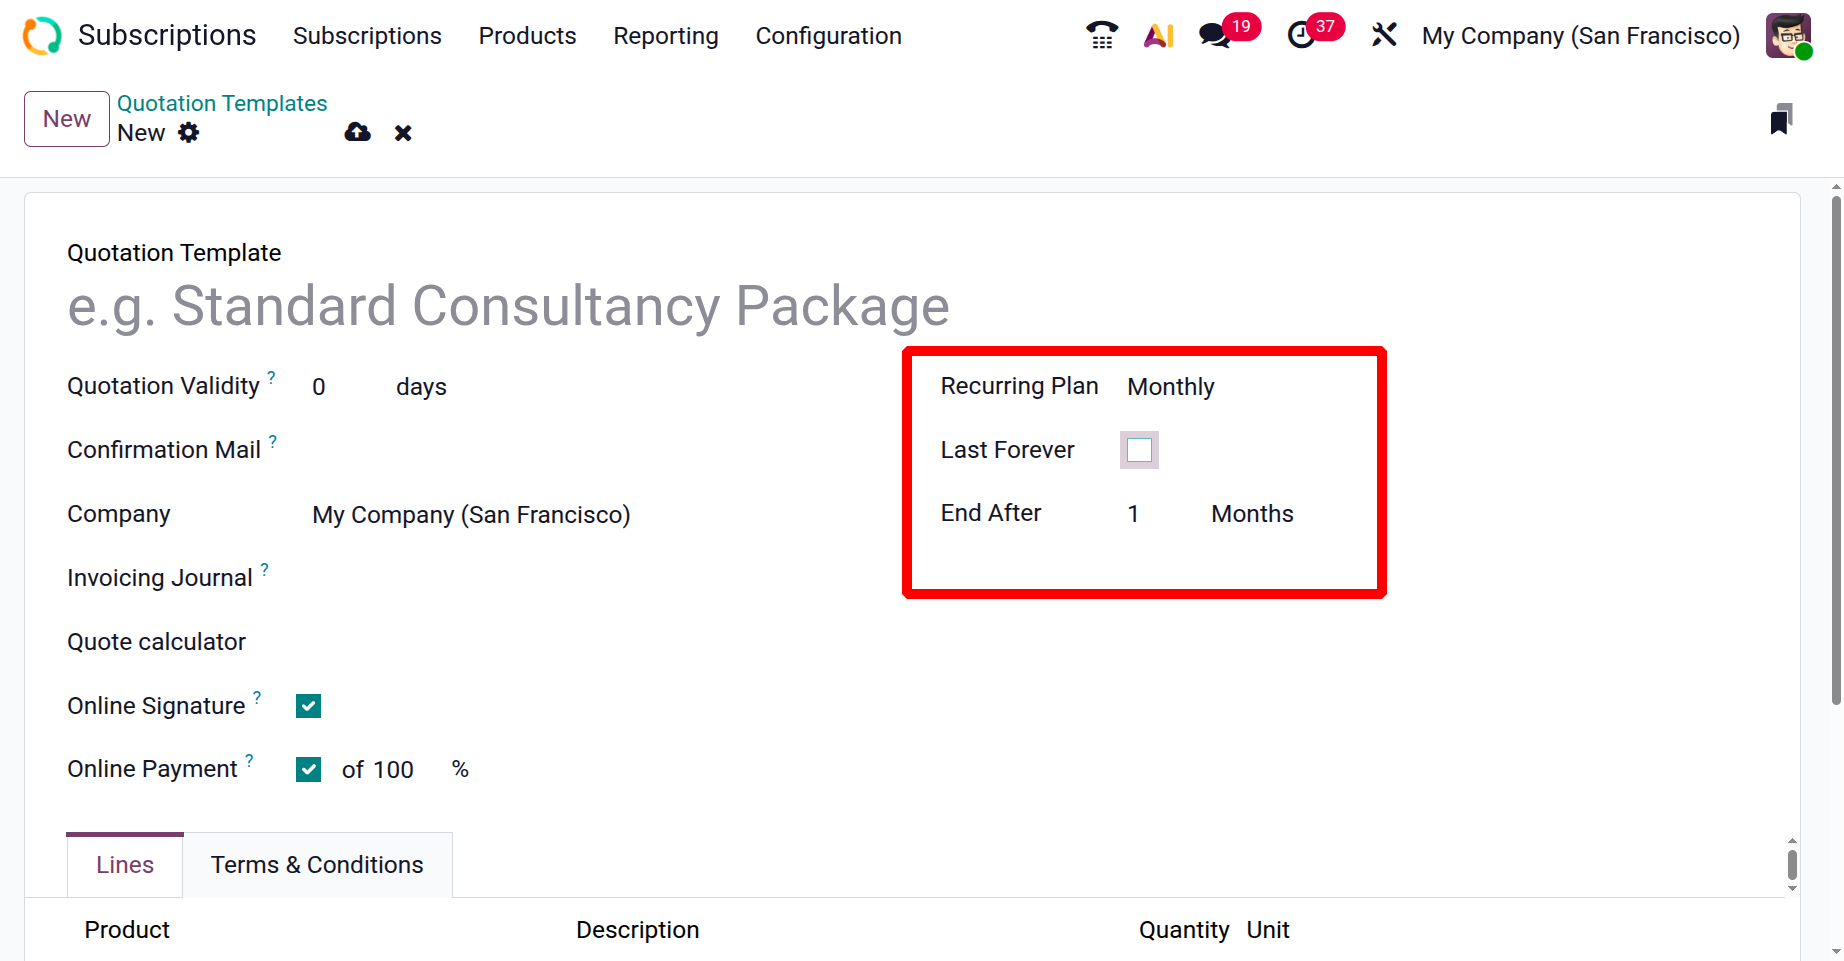Screen dimensions: 1844x961
Task: Launch the AI assistant icon
Action: [1158, 36]
